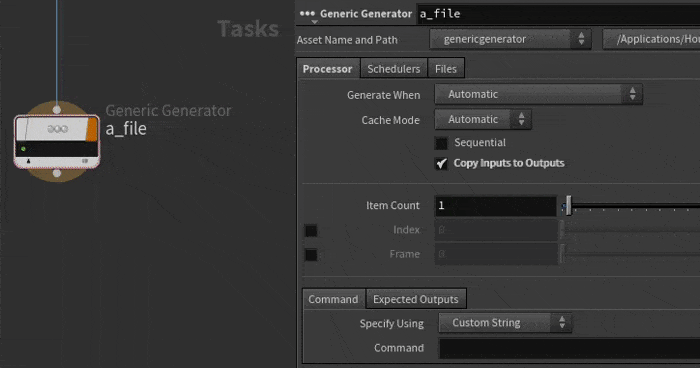Open the Generate When dropdown
The image size is (700, 368).
click(x=538, y=94)
